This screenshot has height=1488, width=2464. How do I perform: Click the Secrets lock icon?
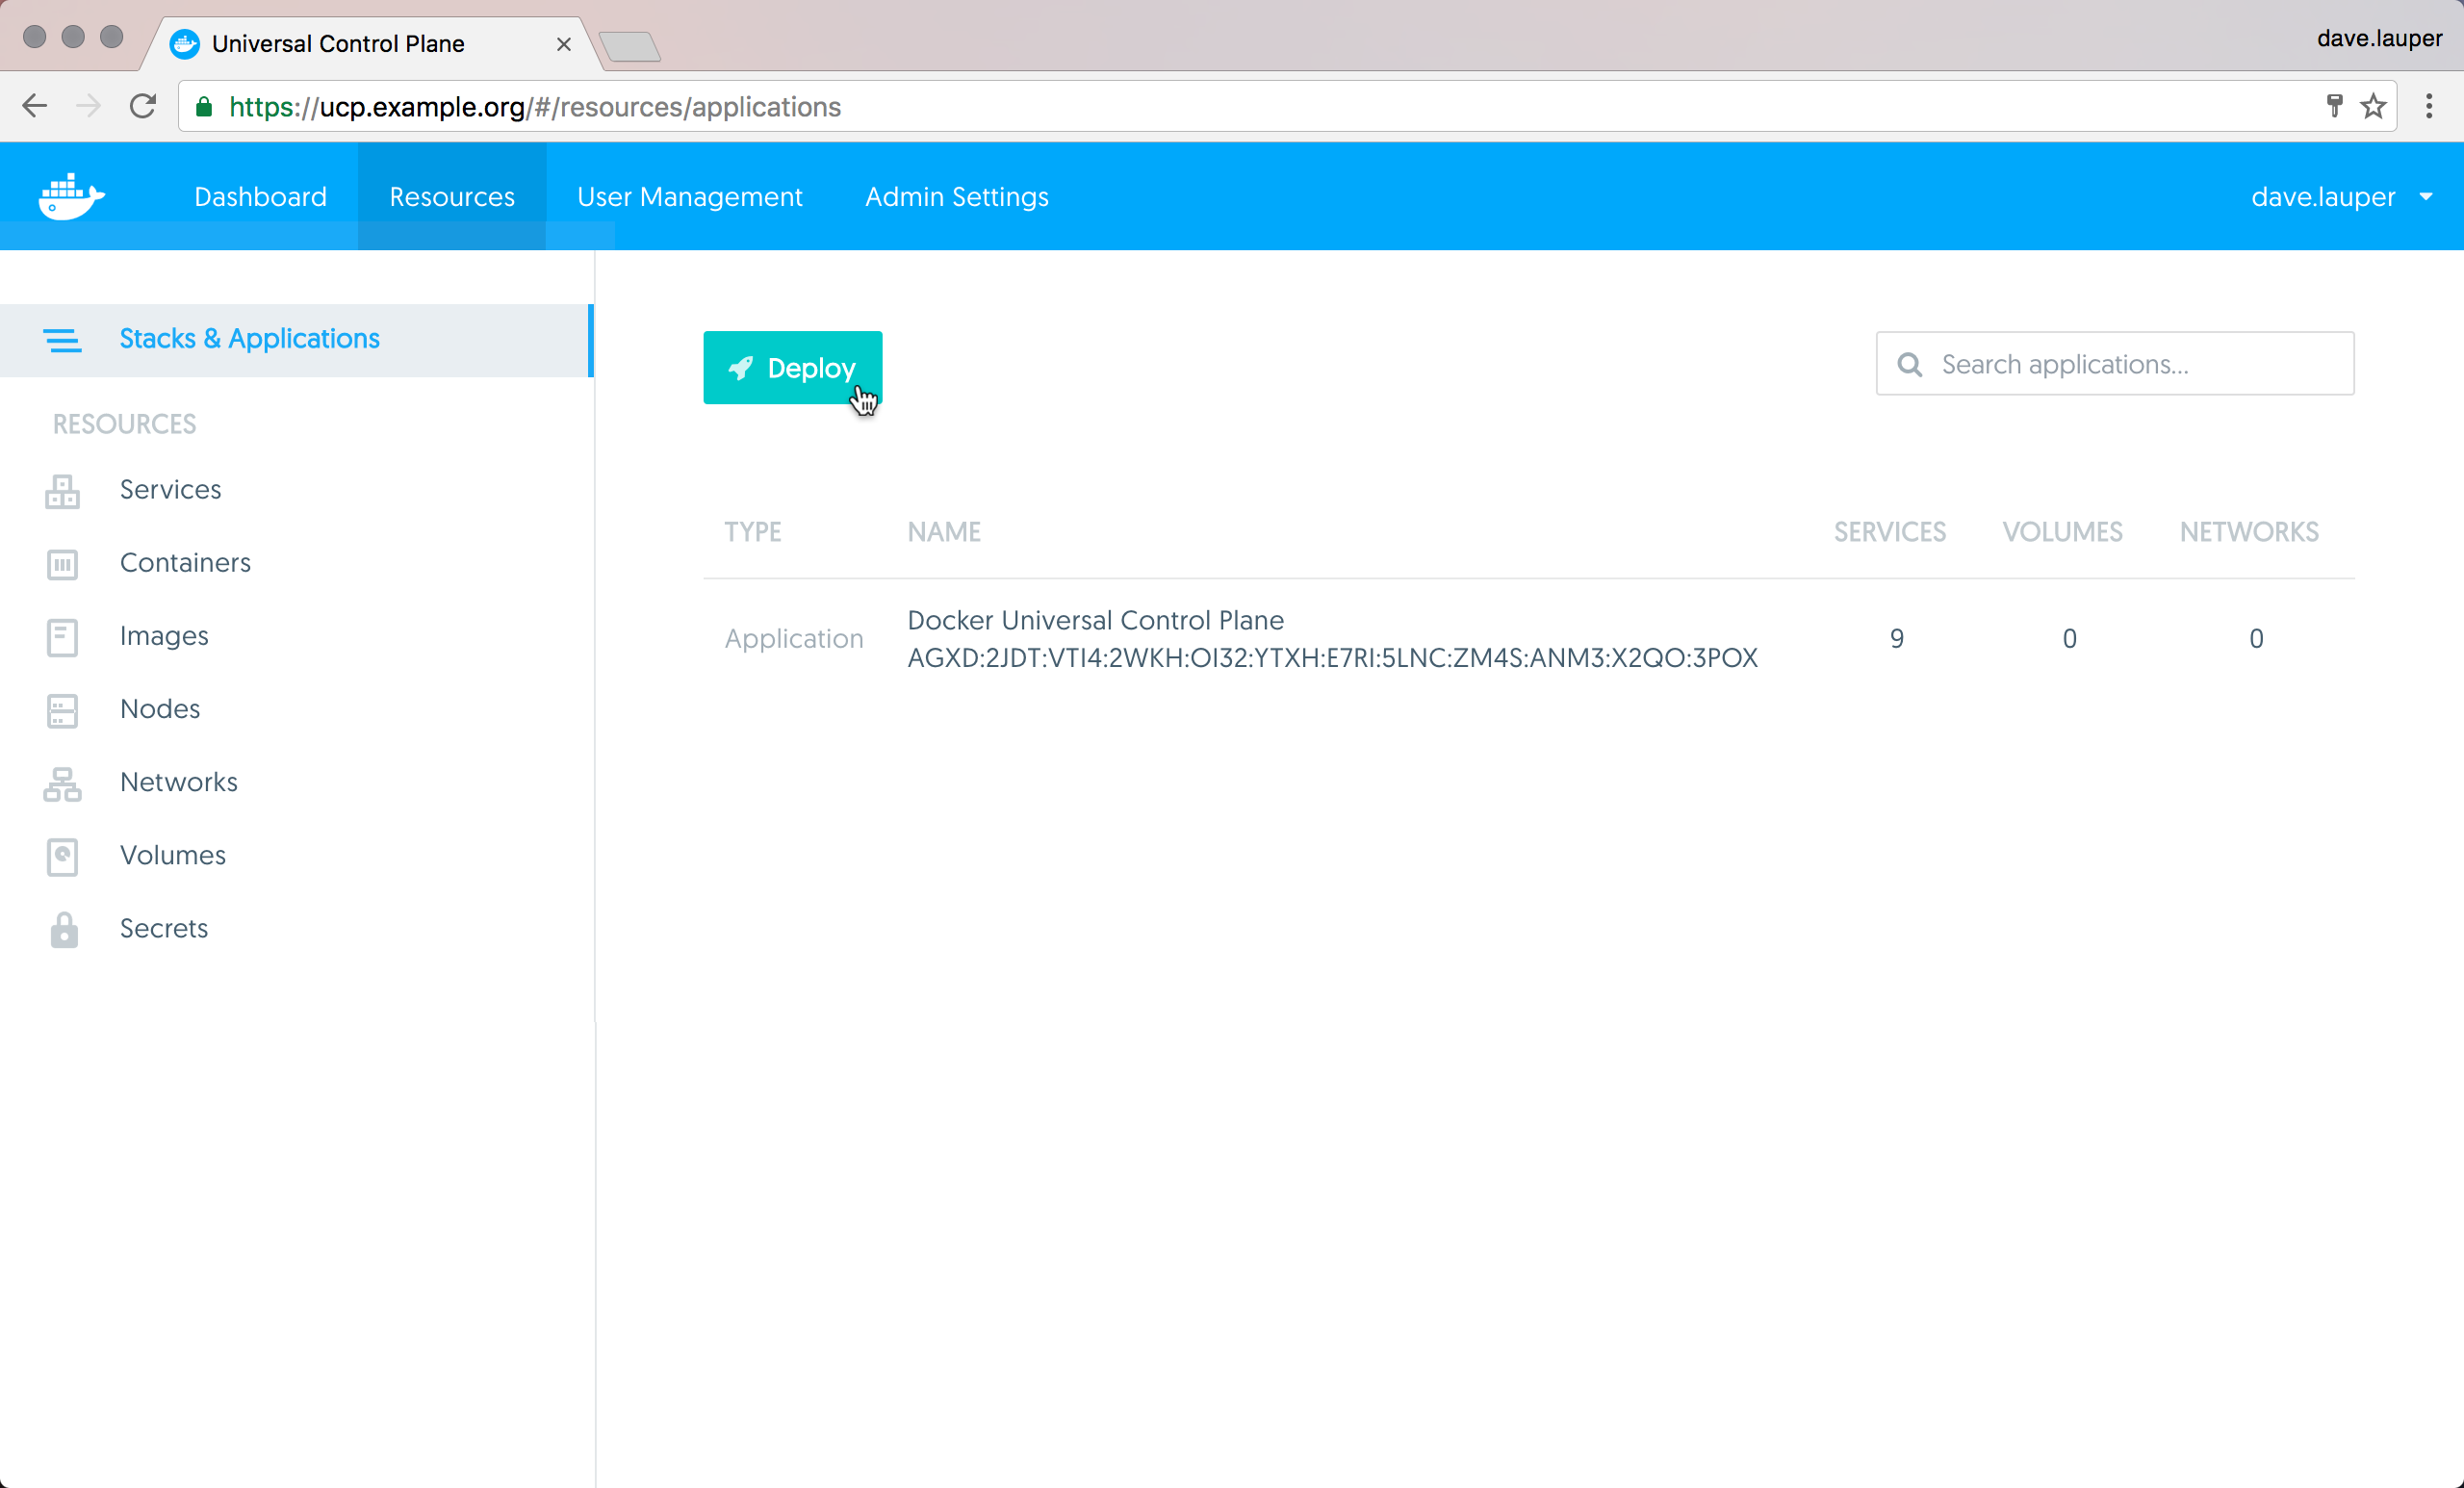(x=64, y=929)
